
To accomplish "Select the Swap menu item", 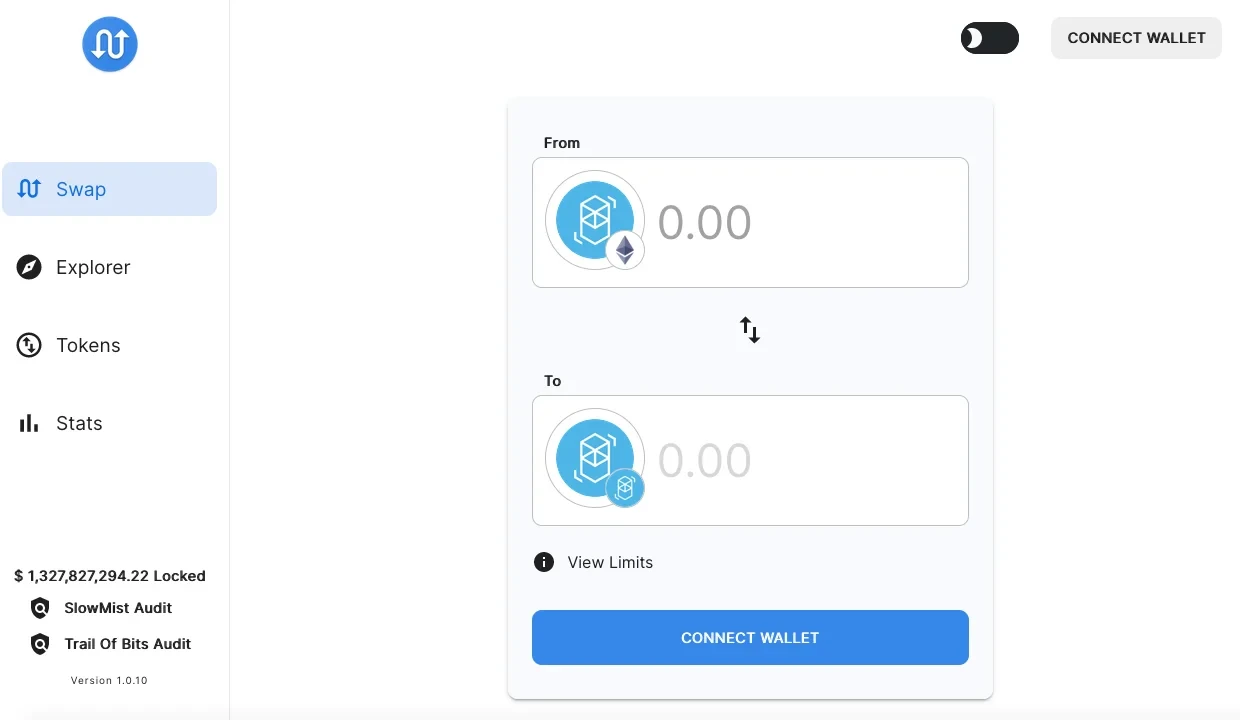I will pyautogui.click(x=109, y=189).
